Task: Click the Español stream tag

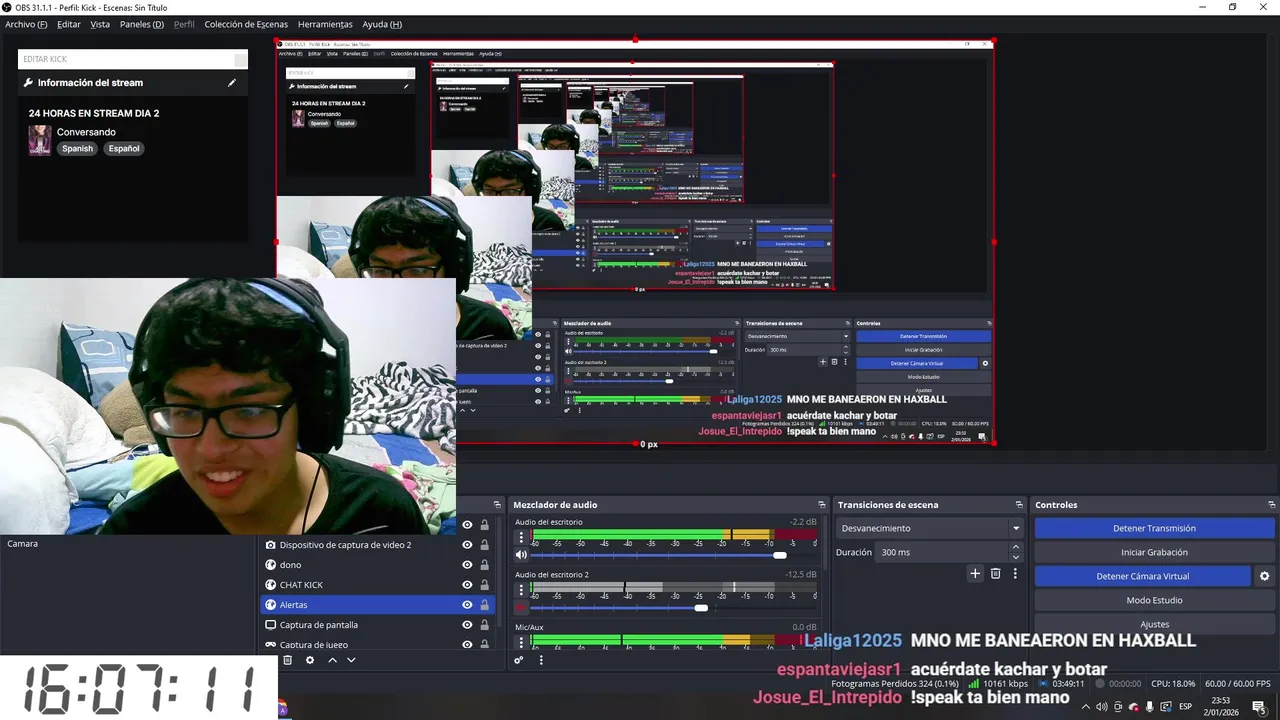Action: [x=124, y=148]
